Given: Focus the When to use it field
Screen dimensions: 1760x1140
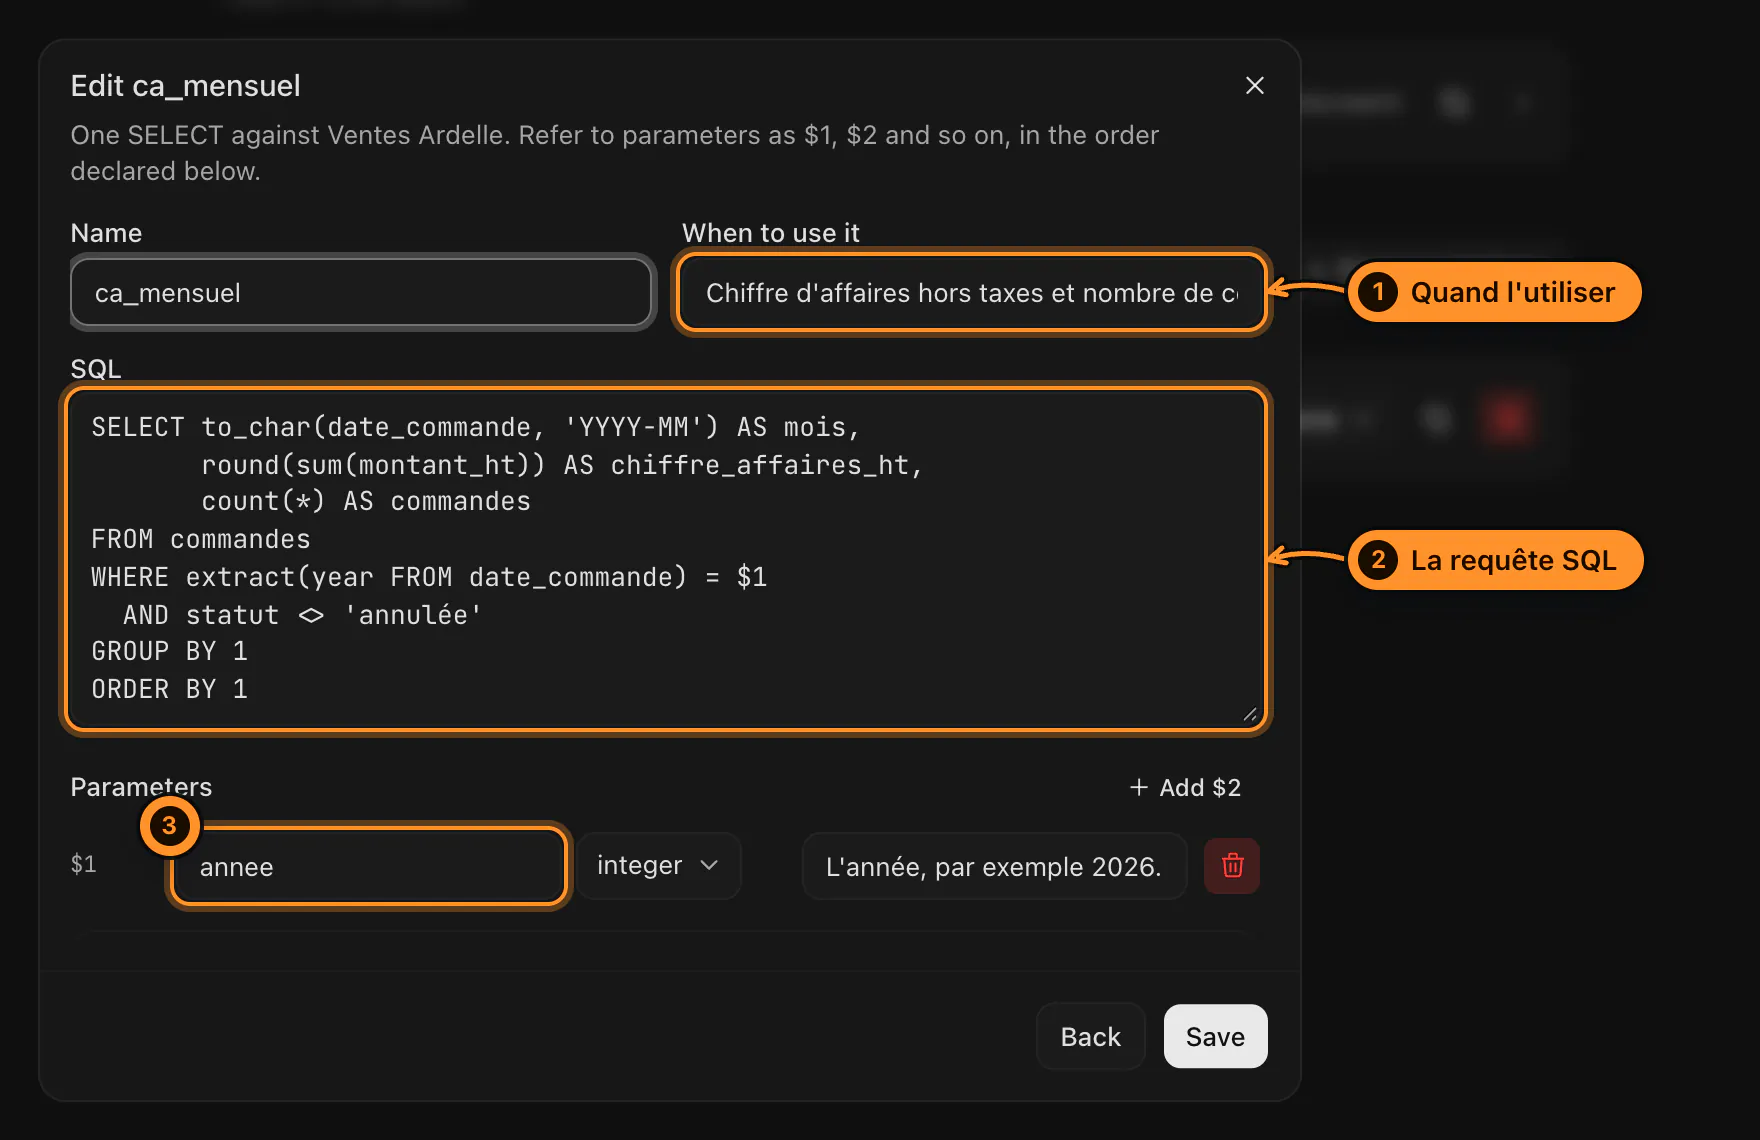Looking at the screenshot, I should (x=971, y=293).
